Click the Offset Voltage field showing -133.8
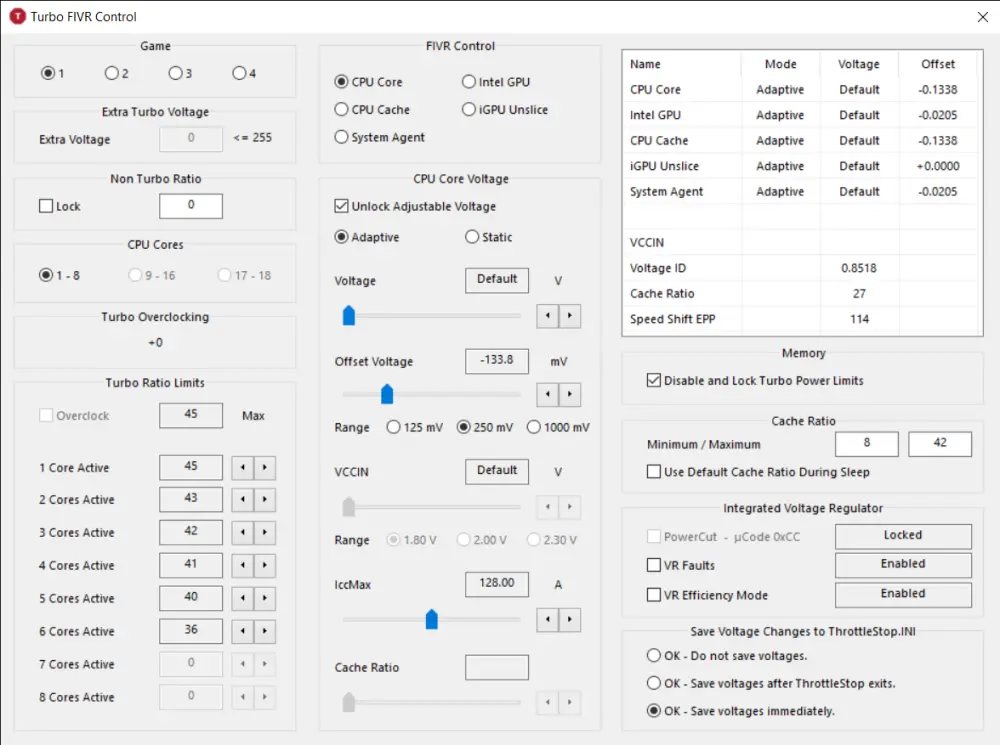Image resolution: width=1000 pixels, height=745 pixels. (497, 361)
